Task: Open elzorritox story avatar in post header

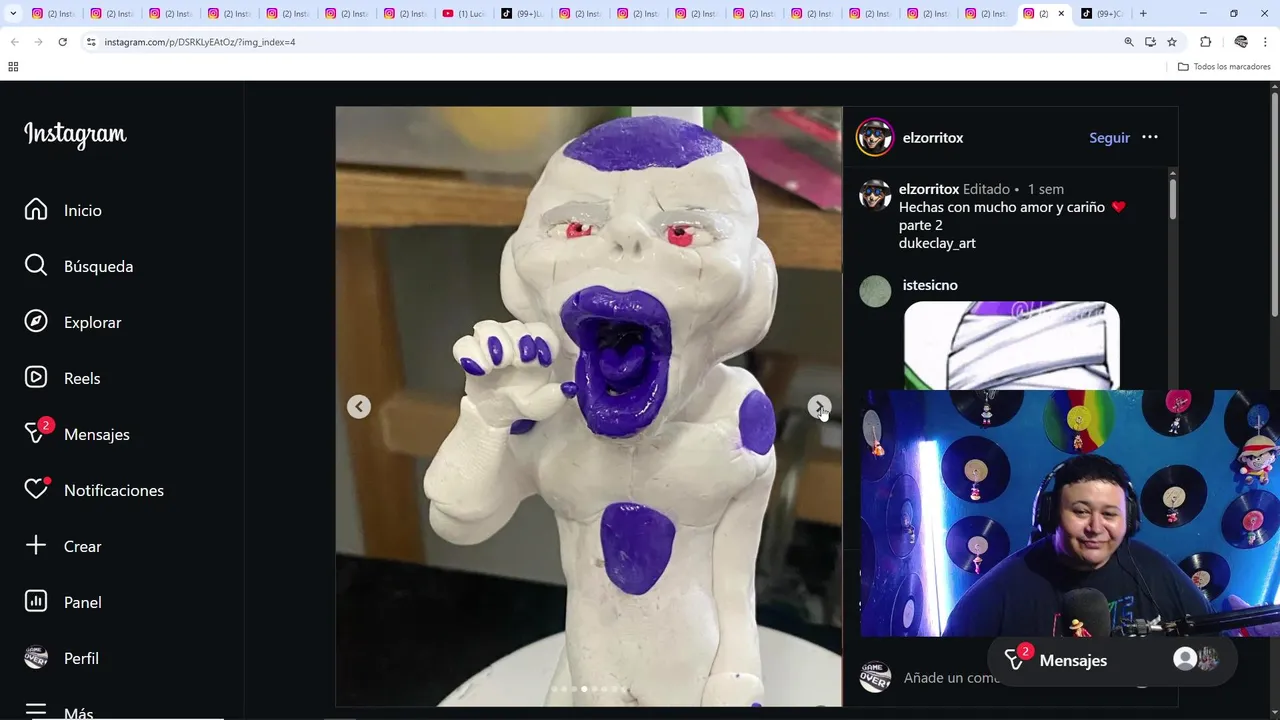Action: click(x=874, y=138)
